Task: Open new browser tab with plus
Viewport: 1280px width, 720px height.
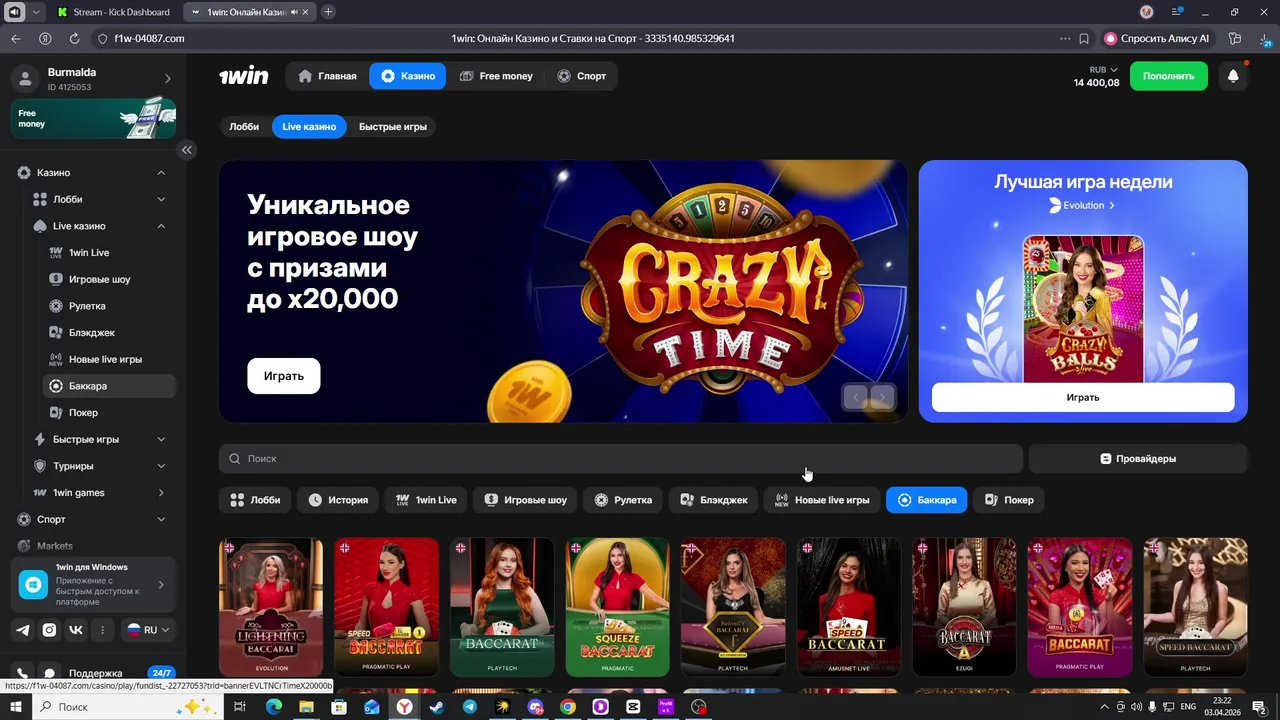Action: pyautogui.click(x=328, y=12)
